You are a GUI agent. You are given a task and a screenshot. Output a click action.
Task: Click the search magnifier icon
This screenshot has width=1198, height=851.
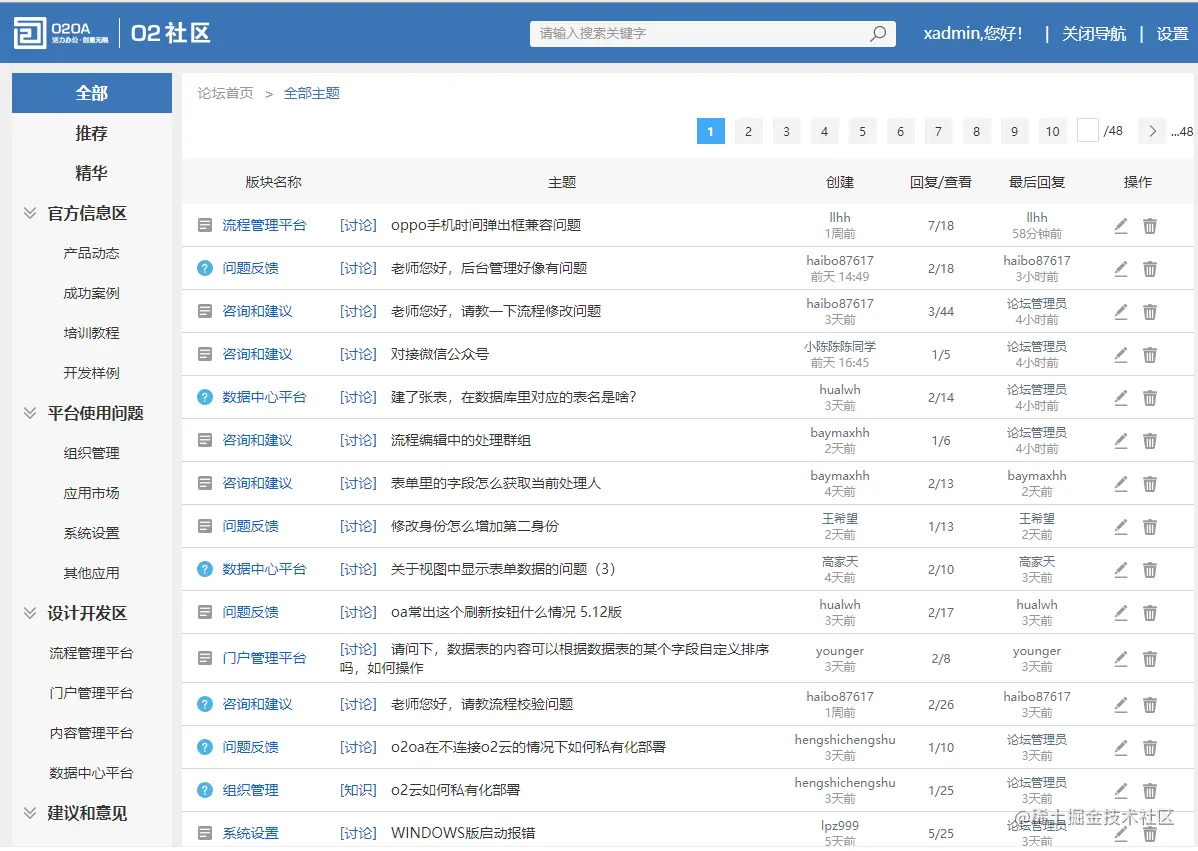[x=878, y=34]
